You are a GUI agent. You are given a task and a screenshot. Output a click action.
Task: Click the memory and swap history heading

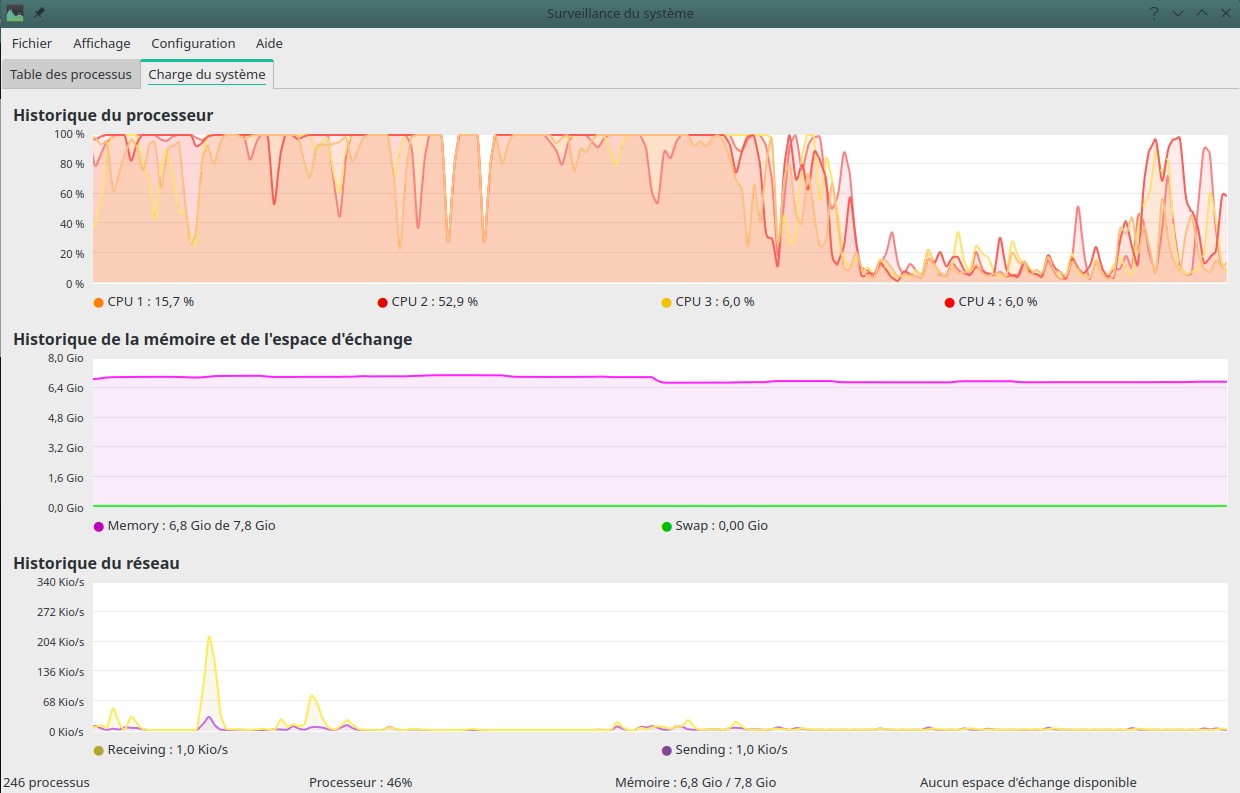tap(213, 339)
